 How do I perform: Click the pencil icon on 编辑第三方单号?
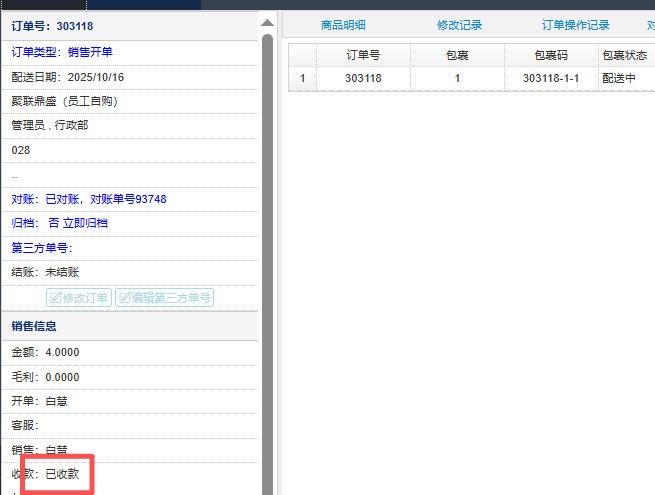(125, 298)
